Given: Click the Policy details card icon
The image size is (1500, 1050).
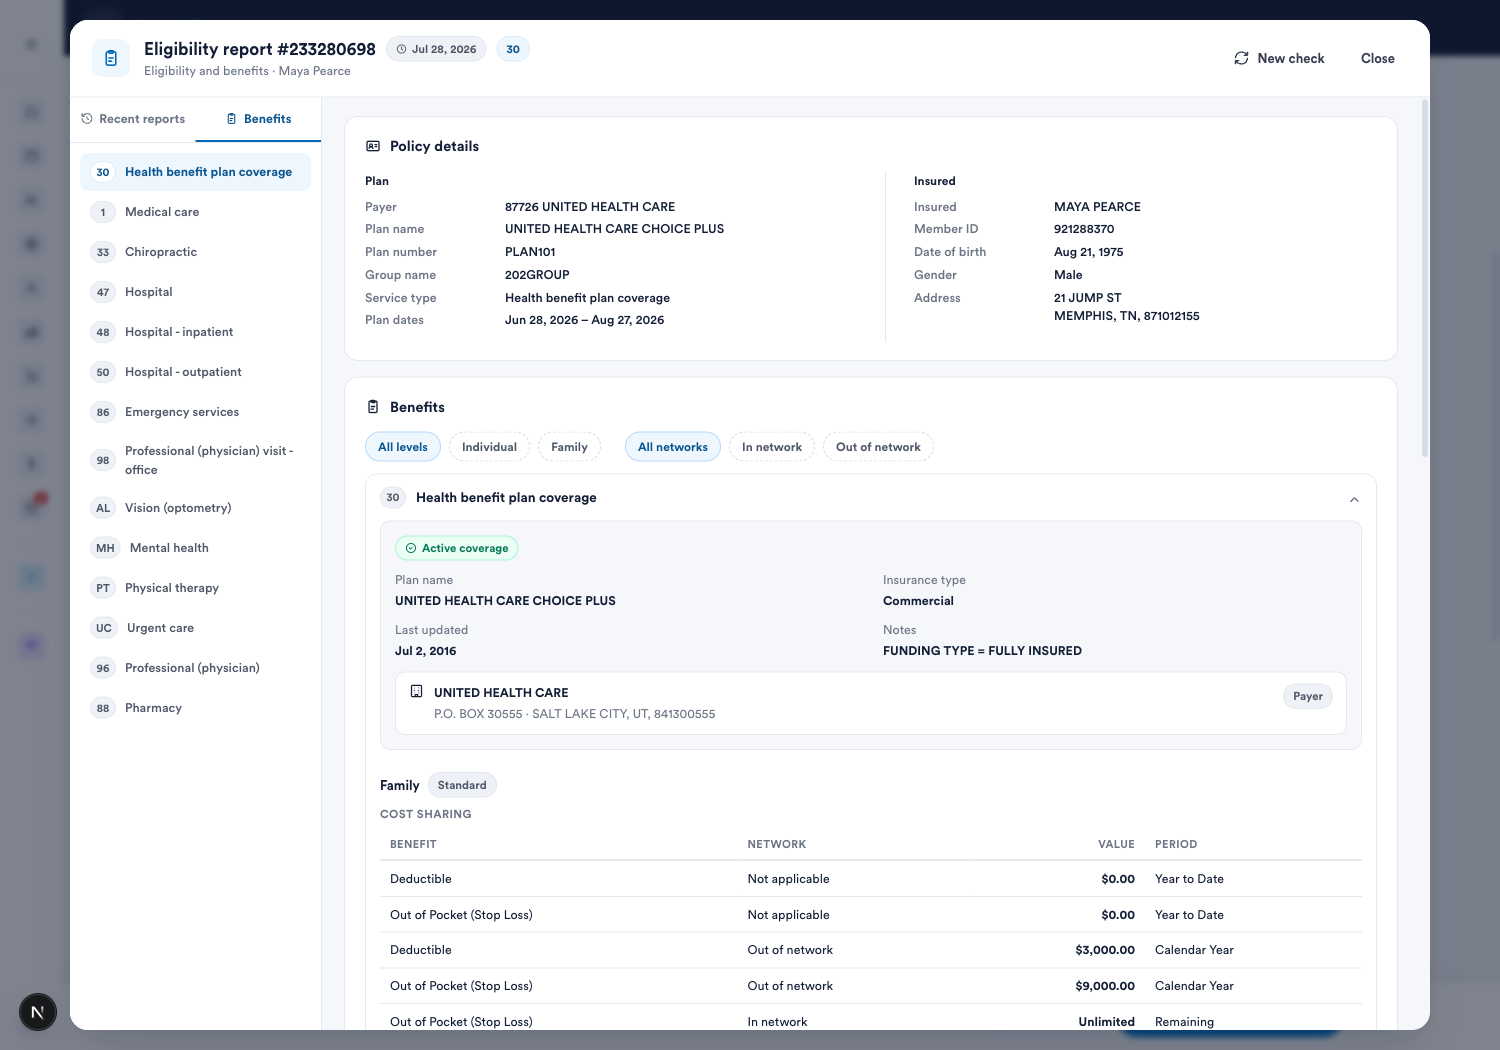Looking at the screenshot, I should (x=373, y=146).
